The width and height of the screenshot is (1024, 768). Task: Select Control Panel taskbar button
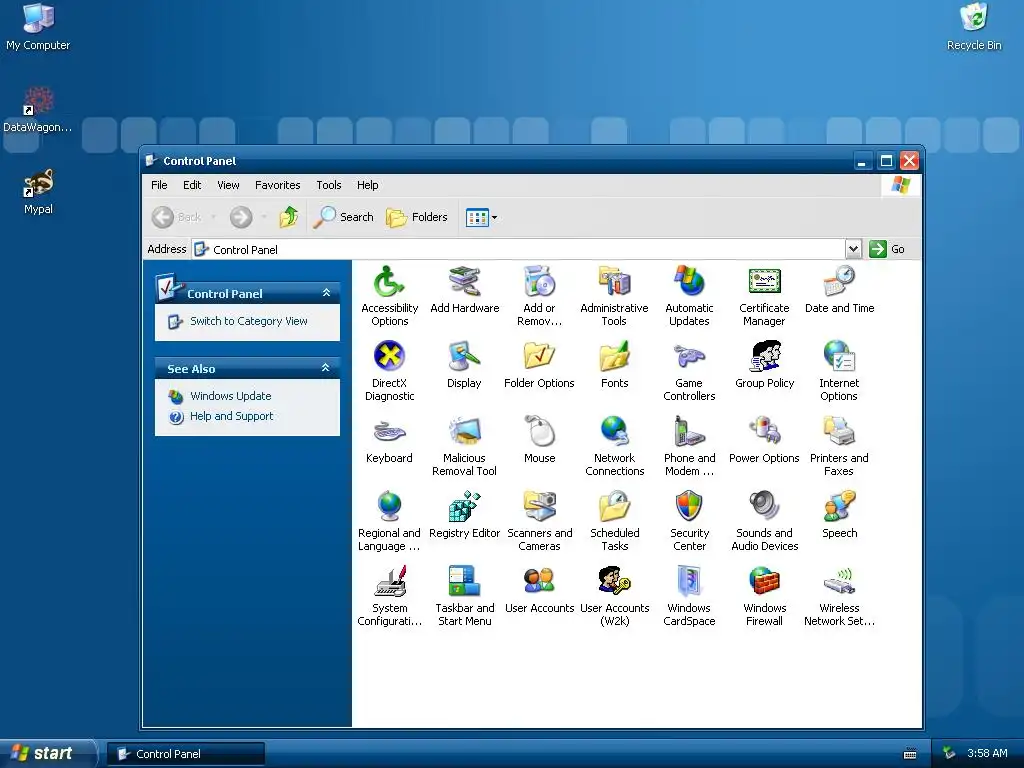click(186, 754)
